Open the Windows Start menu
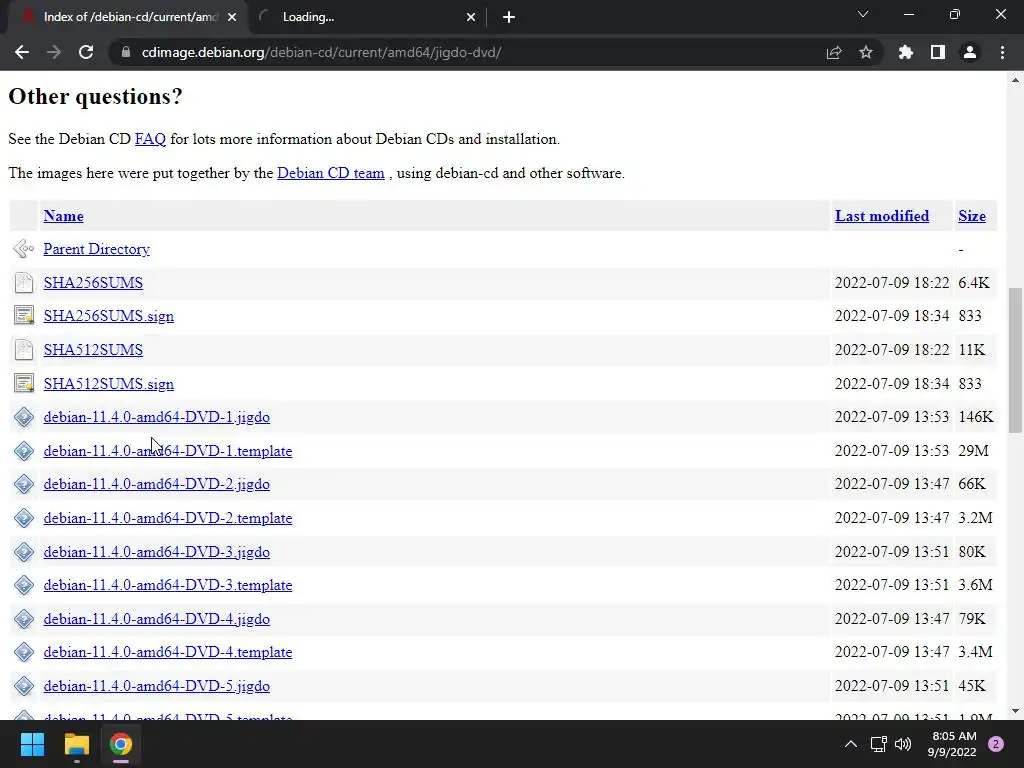Viewport: 1024px width, 768px height. tap(32, 744)
